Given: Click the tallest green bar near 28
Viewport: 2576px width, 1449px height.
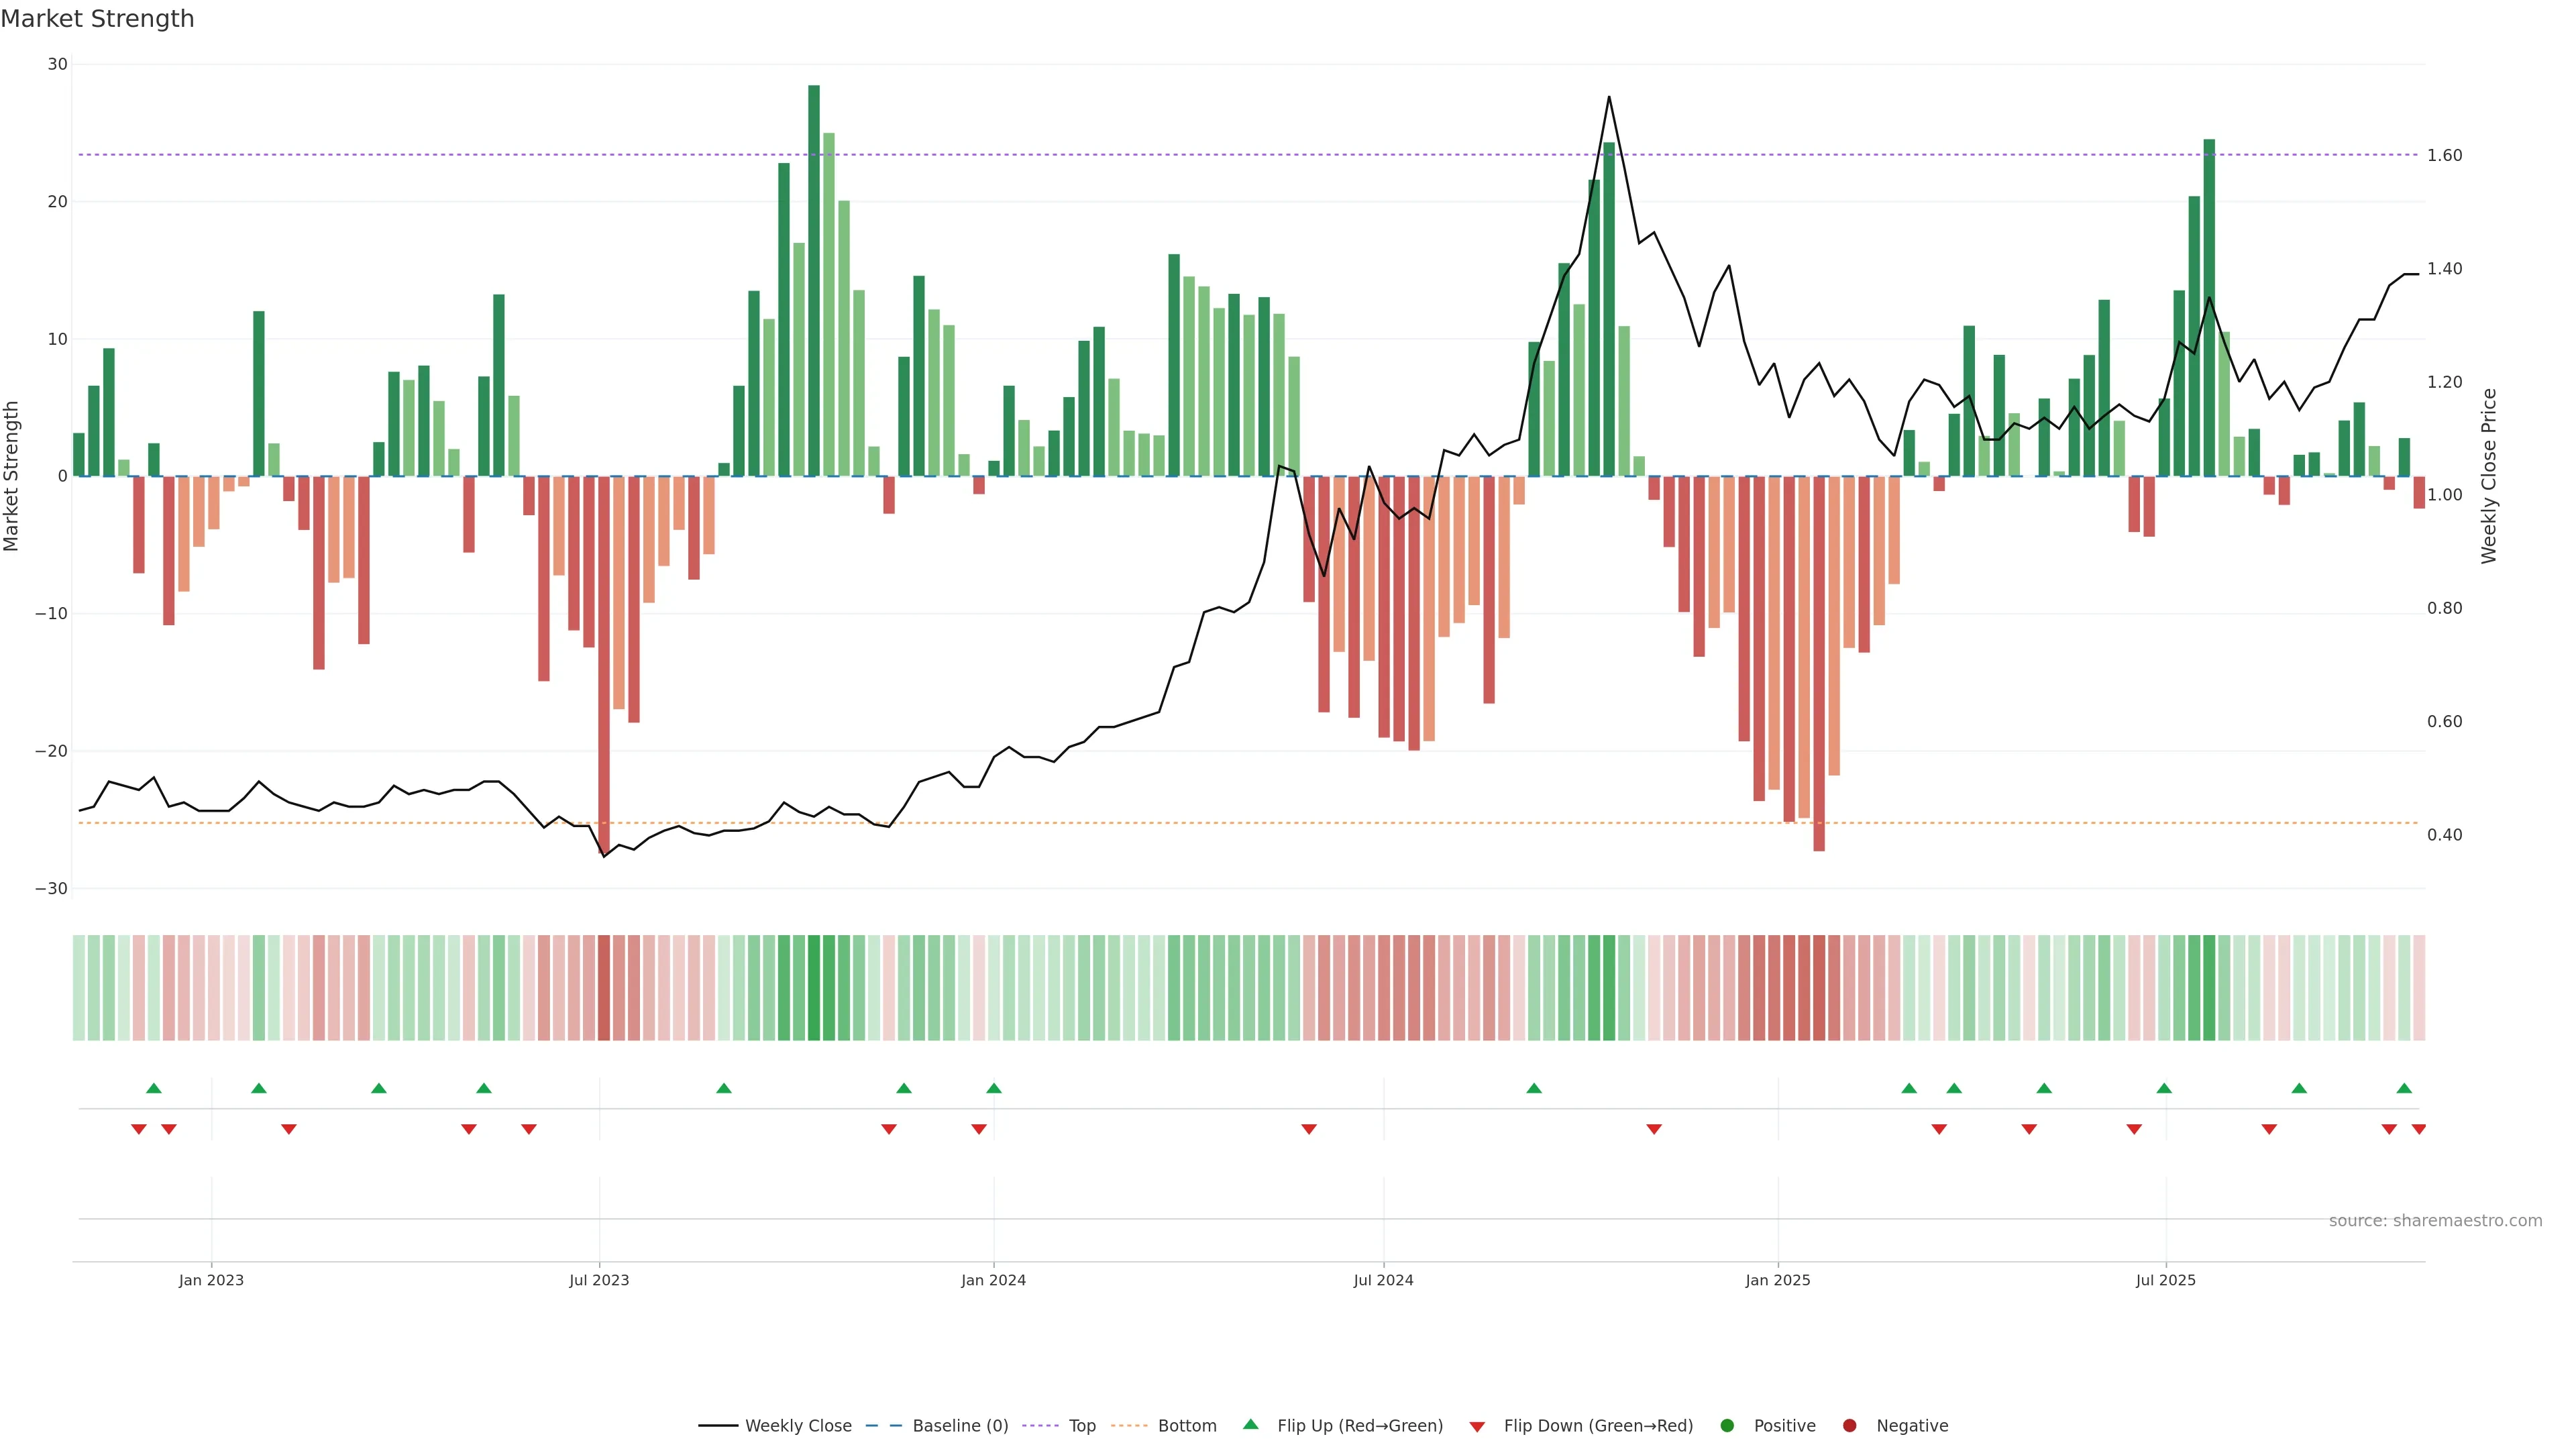Looking at the screenshot, I should click(x=814, y=280).
